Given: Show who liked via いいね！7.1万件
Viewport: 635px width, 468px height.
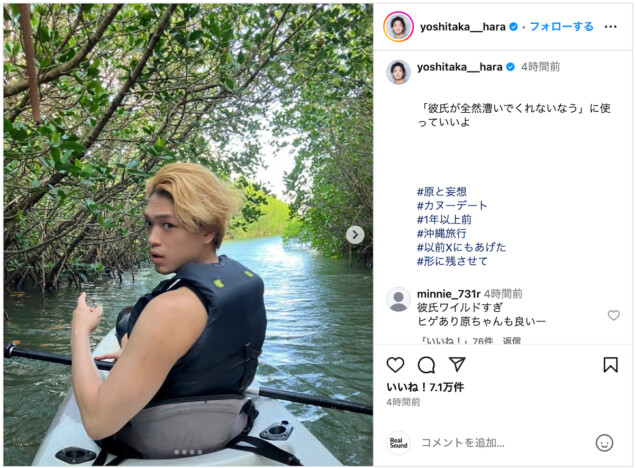Looking at the screenshot, I should [425, 387].
